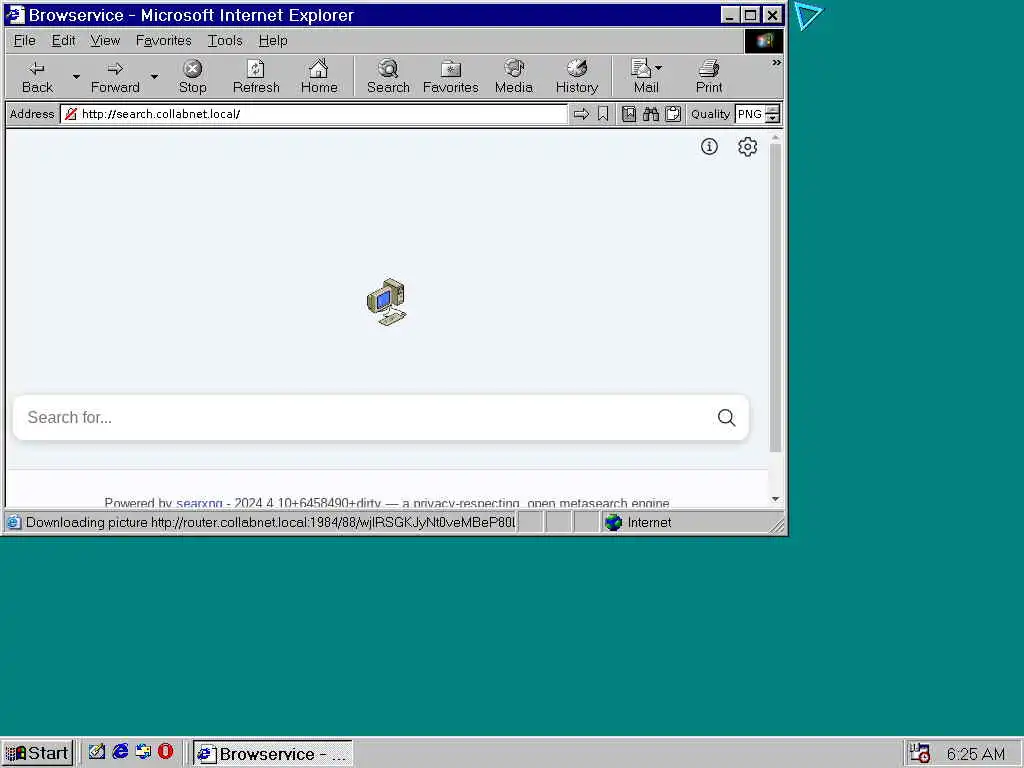1024x768 pixels.
Task: Print the current page
Action: (x=709, y=77)
